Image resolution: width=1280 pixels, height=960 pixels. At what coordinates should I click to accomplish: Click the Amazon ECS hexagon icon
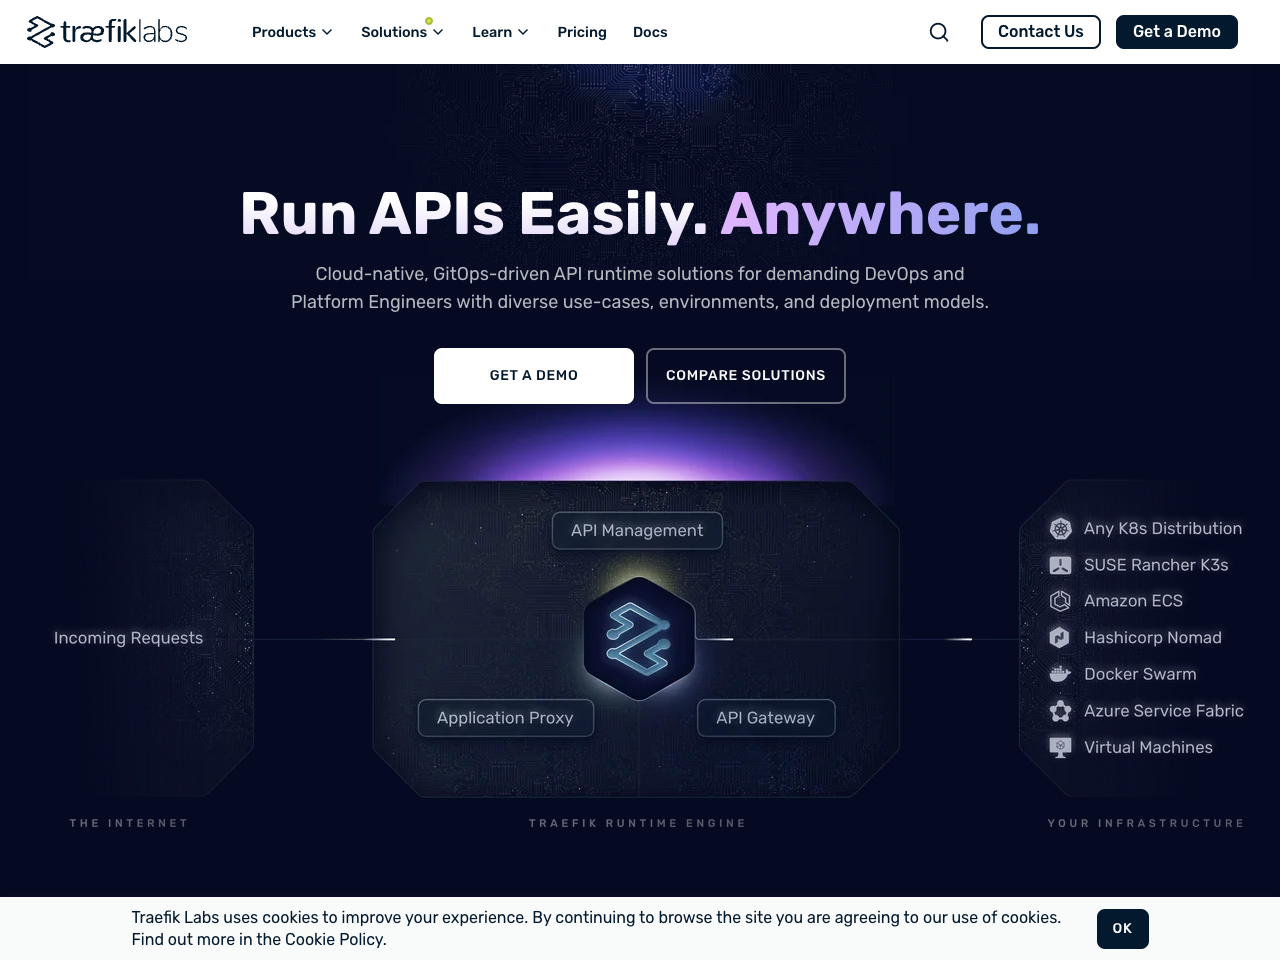pyautogui.click(x=1060, y=601)
